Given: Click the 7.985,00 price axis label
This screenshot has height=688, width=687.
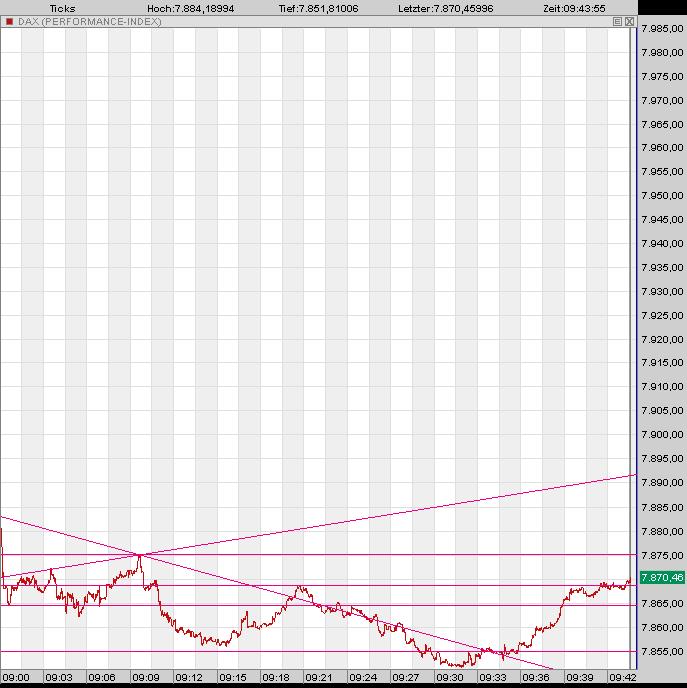Looking at the screenshot, I should pos(661,28).
